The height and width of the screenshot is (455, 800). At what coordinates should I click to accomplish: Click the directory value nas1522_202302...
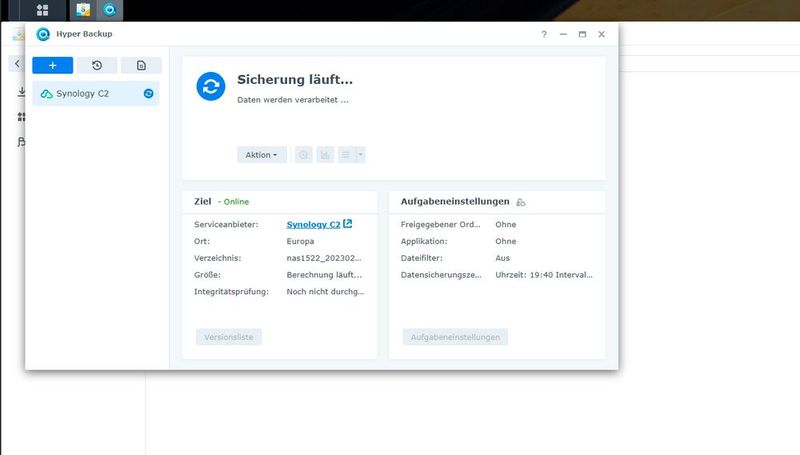pyautogui.click(x=324, y=258)
